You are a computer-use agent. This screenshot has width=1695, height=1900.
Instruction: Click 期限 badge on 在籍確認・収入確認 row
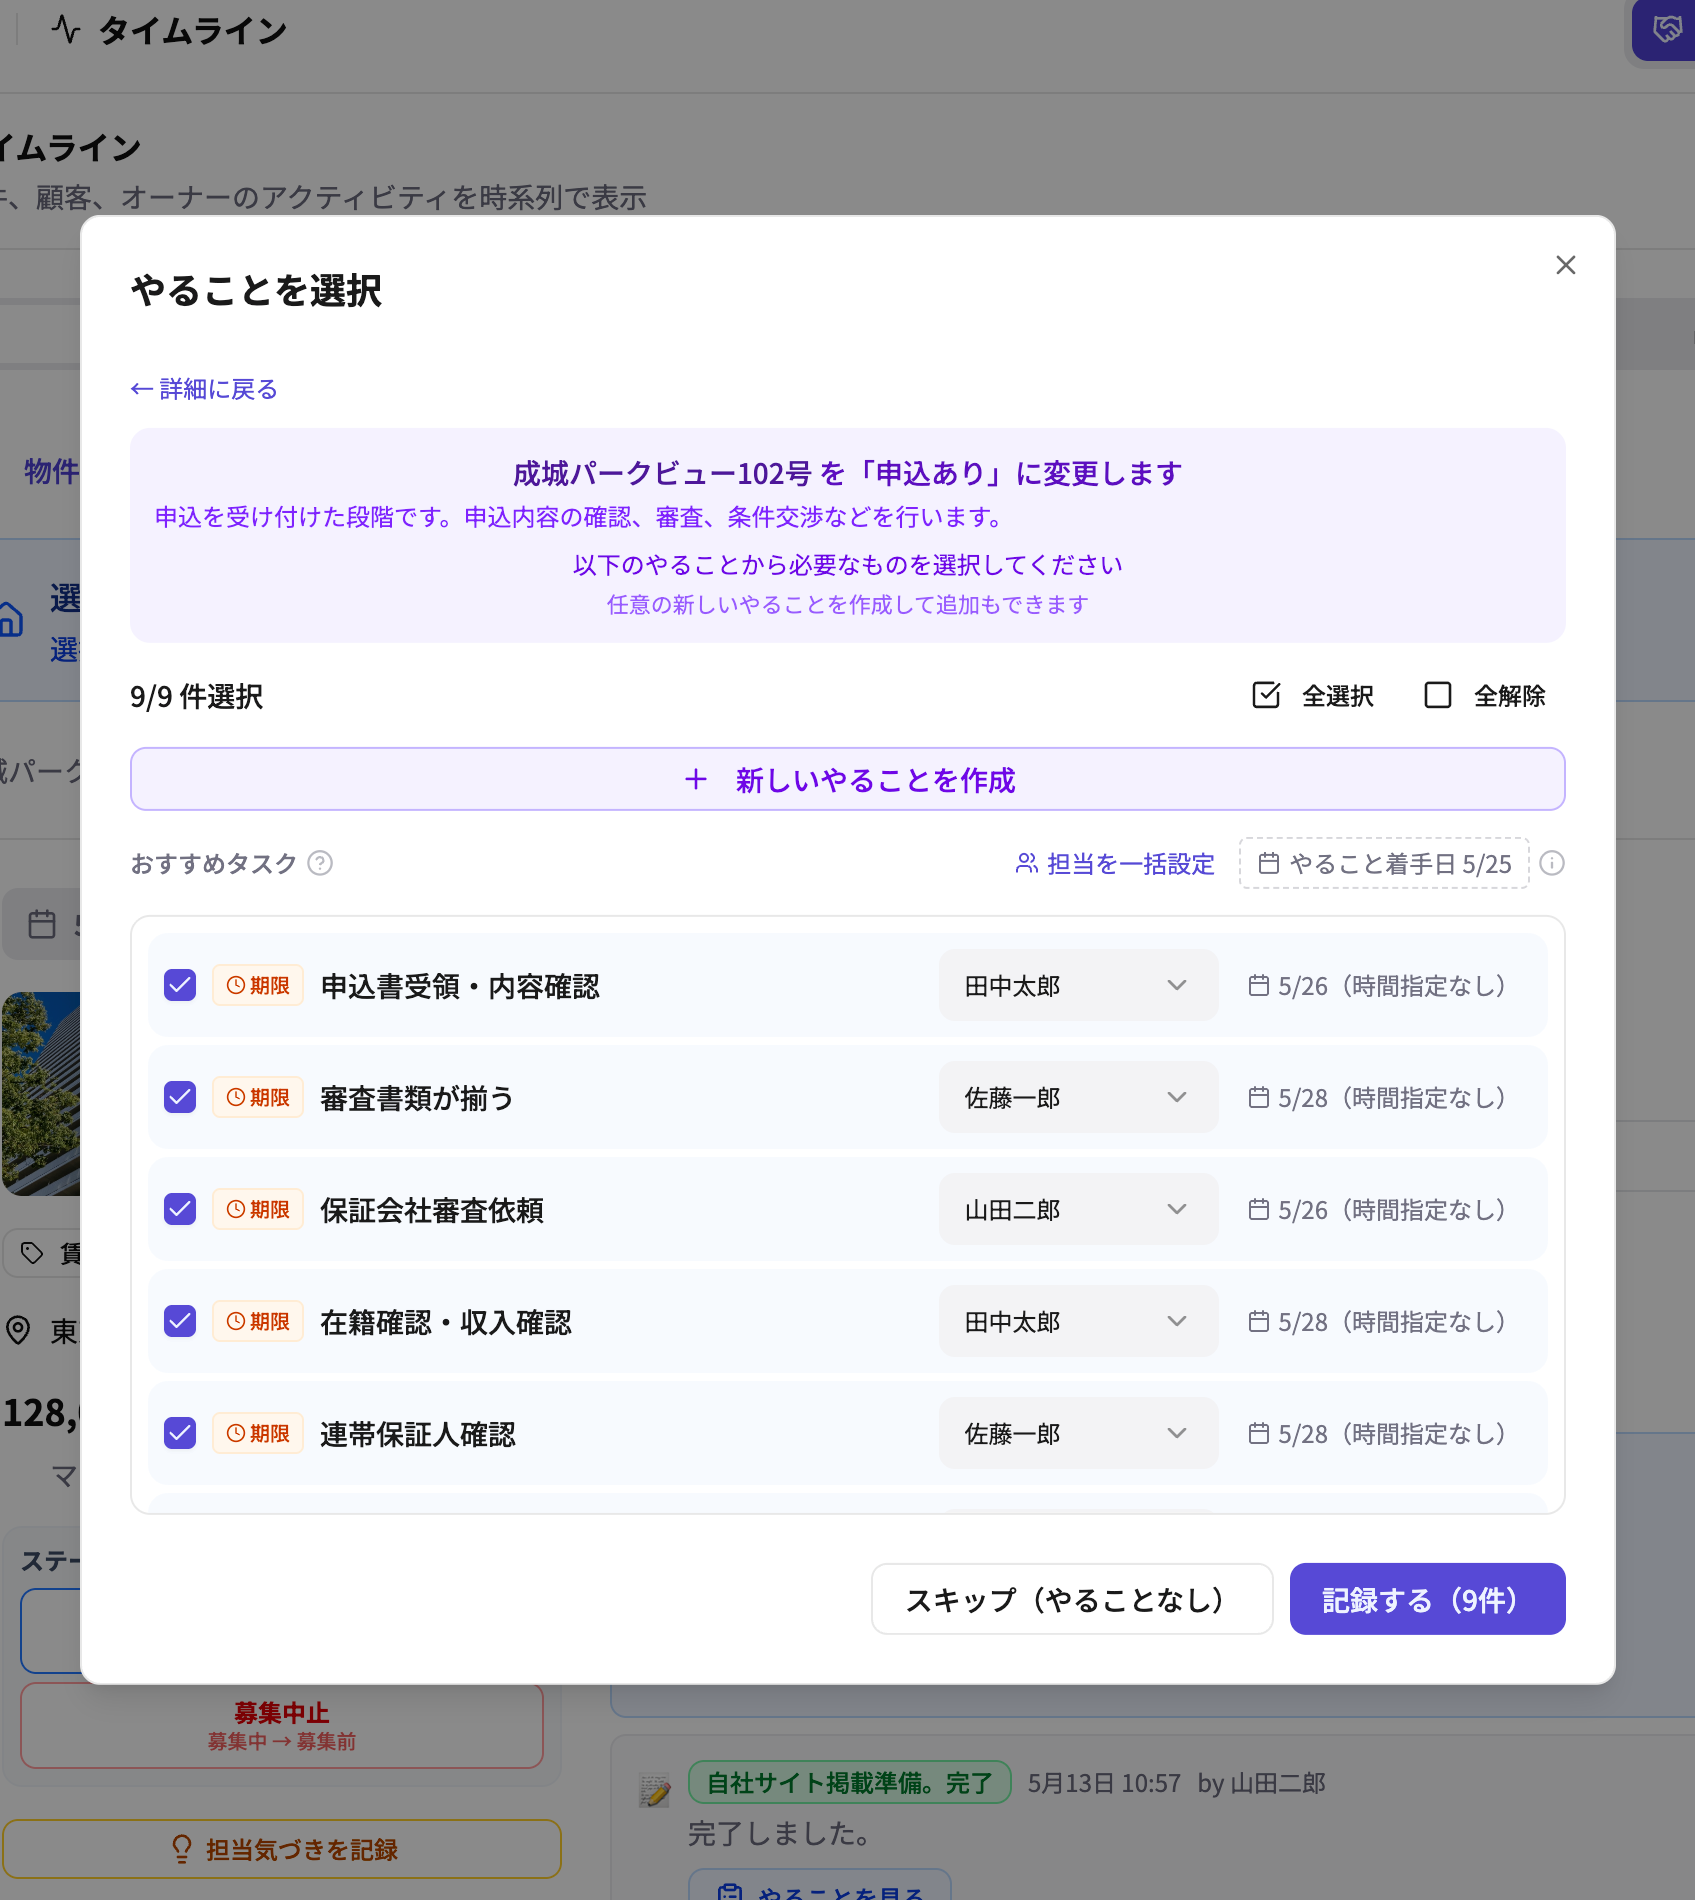(258, 1321)
